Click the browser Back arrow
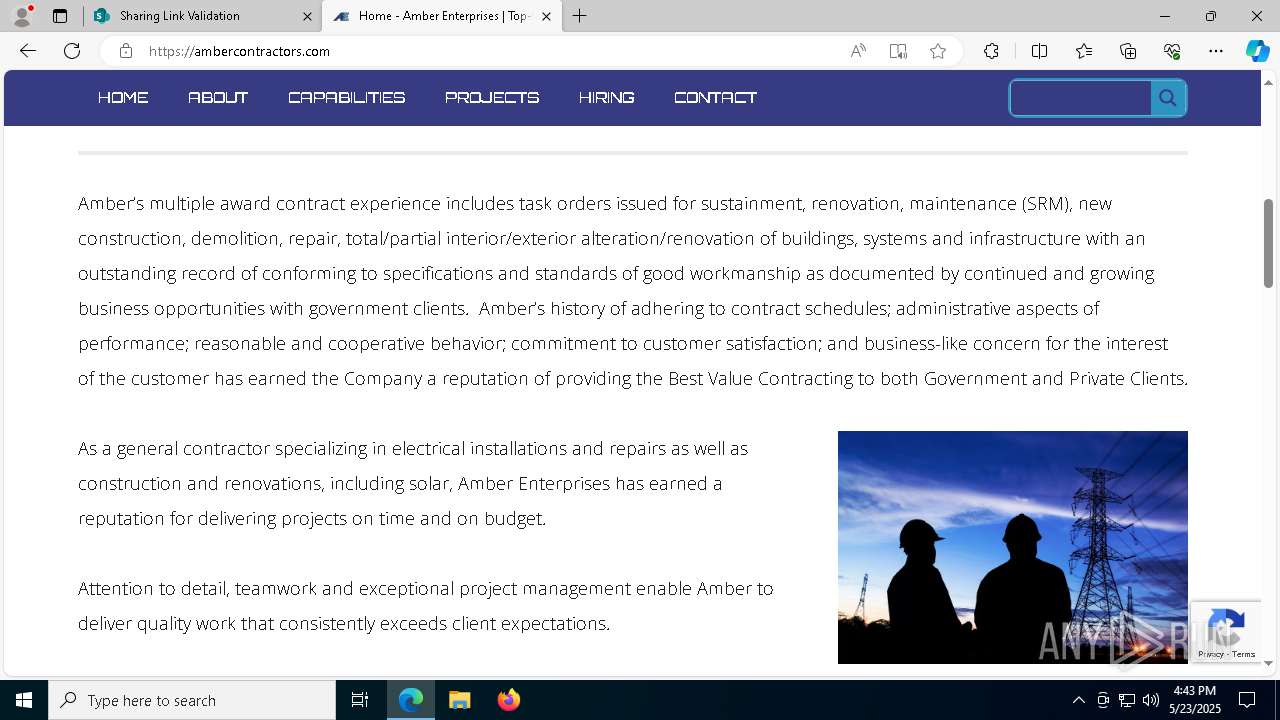The height and width of the screenshot is (720, 1280). (28, 51)
